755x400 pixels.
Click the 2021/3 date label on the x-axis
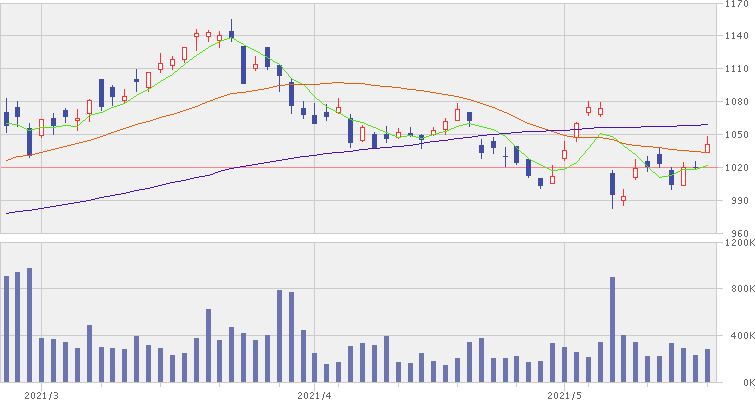tap(41, 394)
